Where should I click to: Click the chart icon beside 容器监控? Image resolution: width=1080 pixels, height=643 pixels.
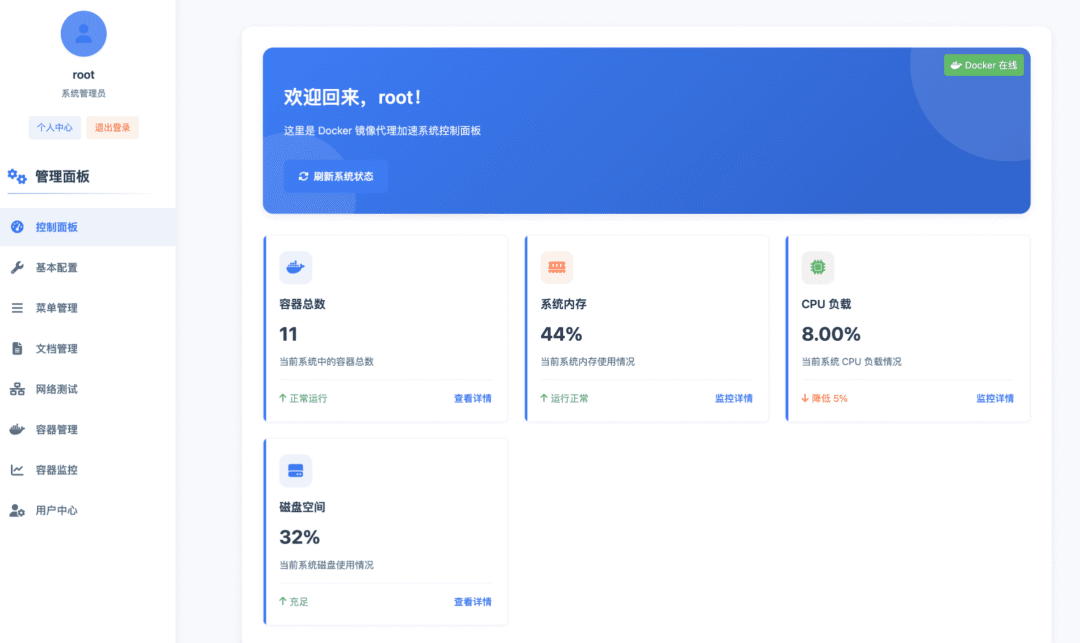click(18, 470)
